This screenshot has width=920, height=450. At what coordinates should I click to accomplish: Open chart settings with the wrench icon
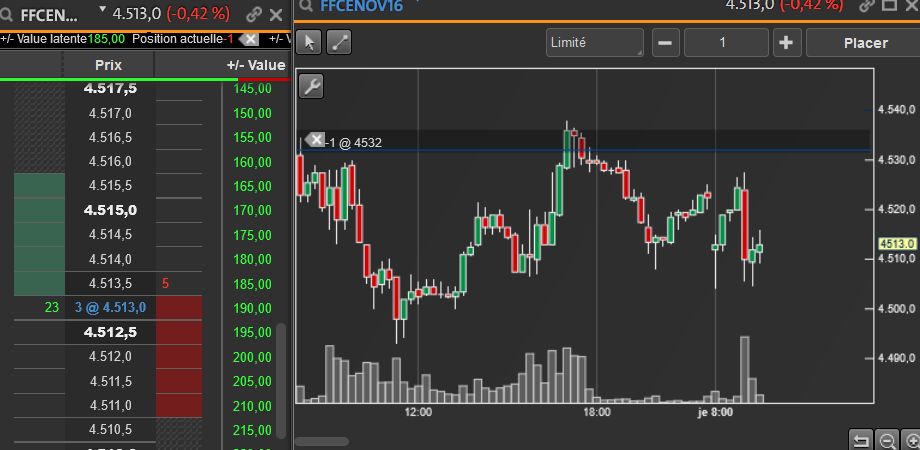click(311, 86)
